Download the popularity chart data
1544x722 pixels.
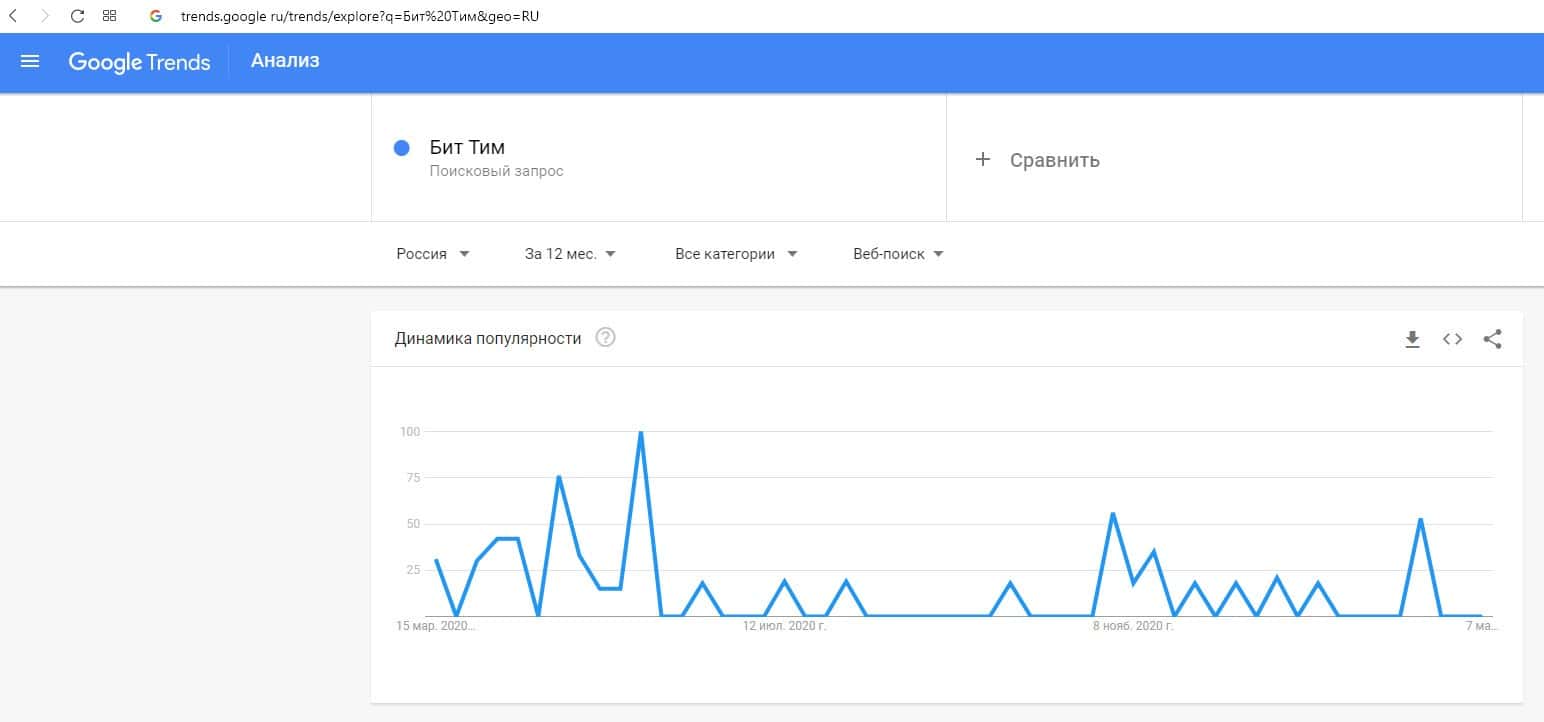coord(1412,339)
